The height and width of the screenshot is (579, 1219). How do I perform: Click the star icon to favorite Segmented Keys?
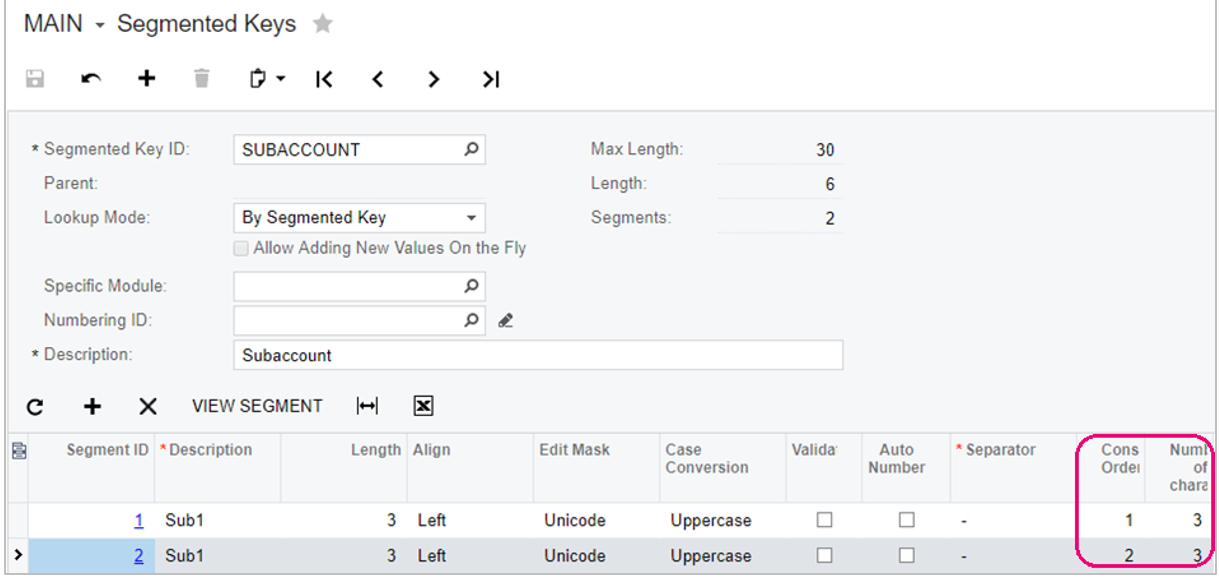(322, 24)
